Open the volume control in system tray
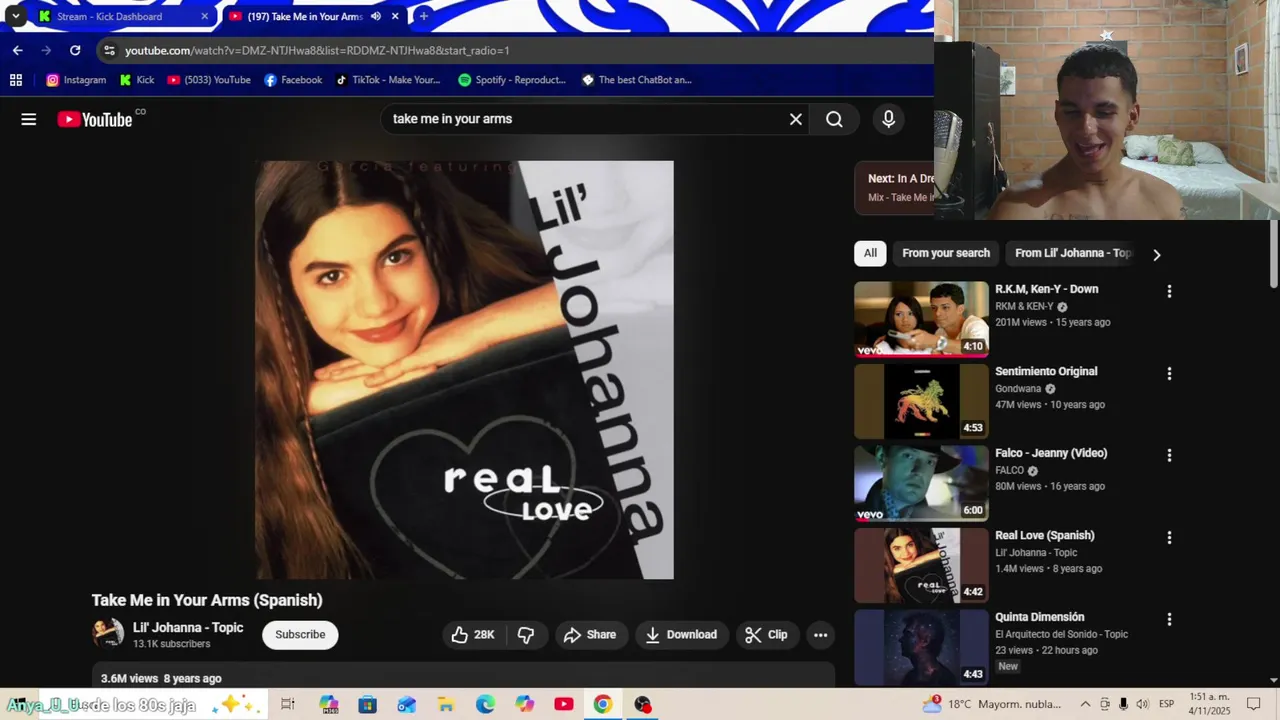 tap(1142, 705)
